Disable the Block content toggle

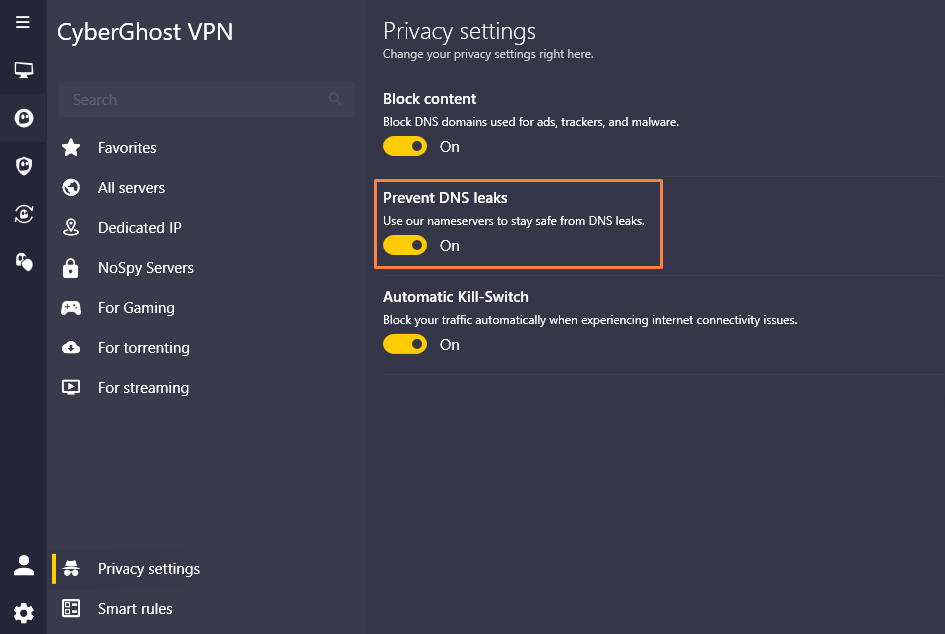(x=404, y=146)
